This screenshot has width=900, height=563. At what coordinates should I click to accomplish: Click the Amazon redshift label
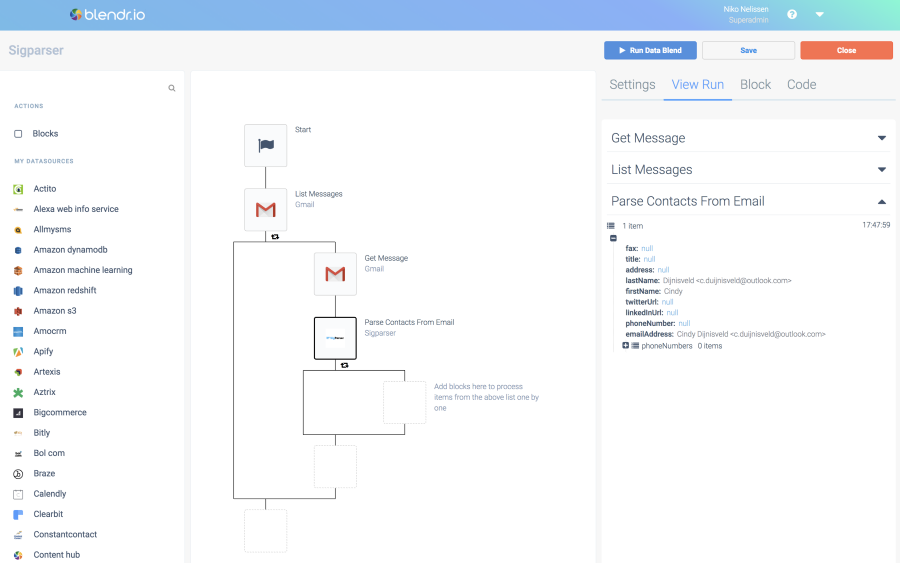[65, 290]
